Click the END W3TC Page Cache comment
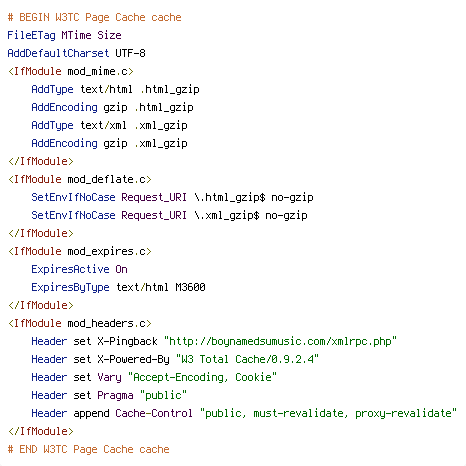466x466 pixels. (x=88, y=449)
